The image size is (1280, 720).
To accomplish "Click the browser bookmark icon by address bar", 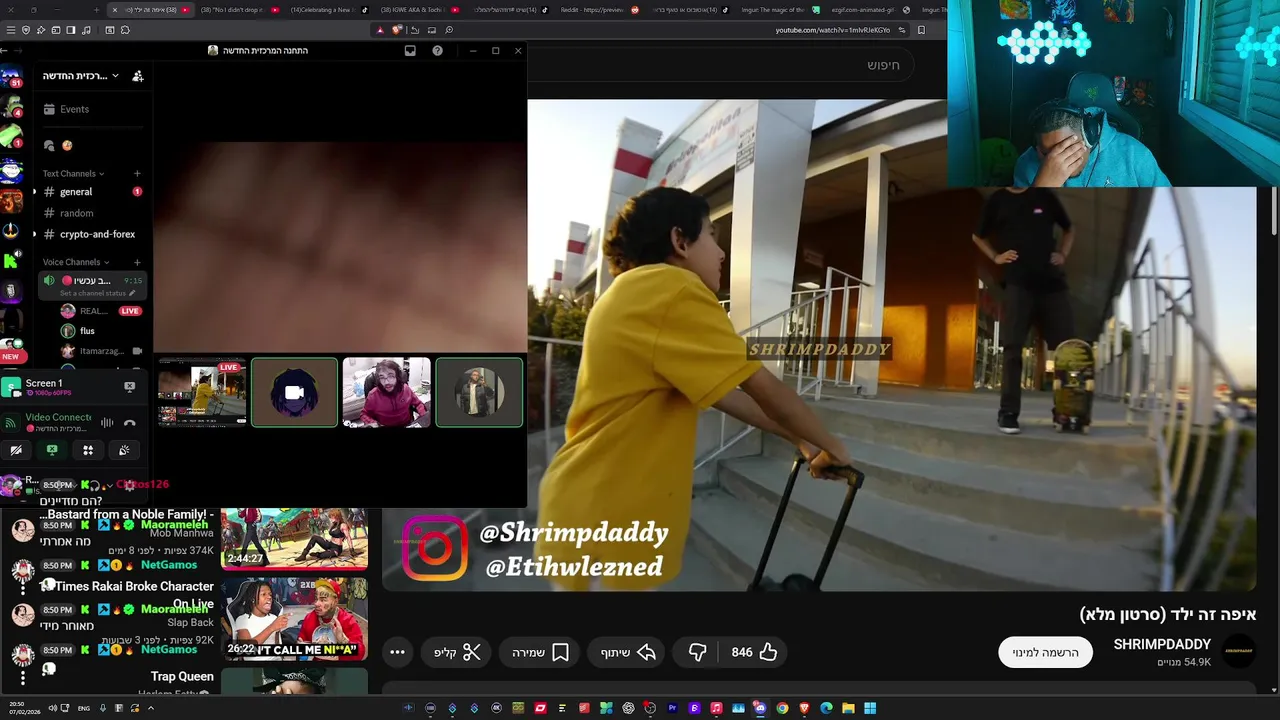I will [x=921, y=30].
